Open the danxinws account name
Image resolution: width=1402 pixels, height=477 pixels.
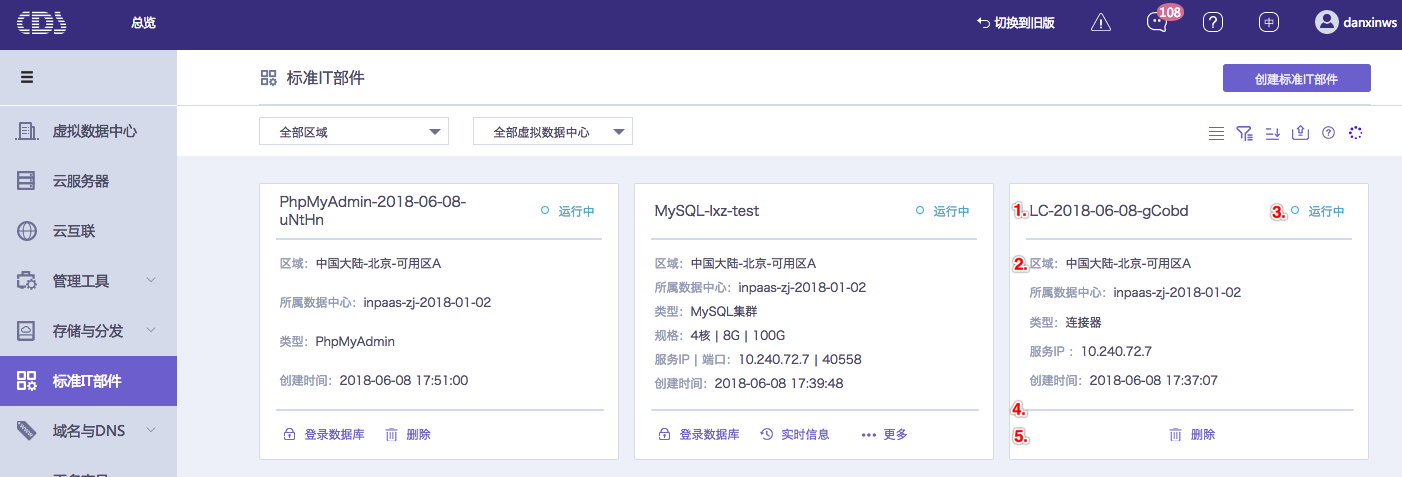[1370, 23]
